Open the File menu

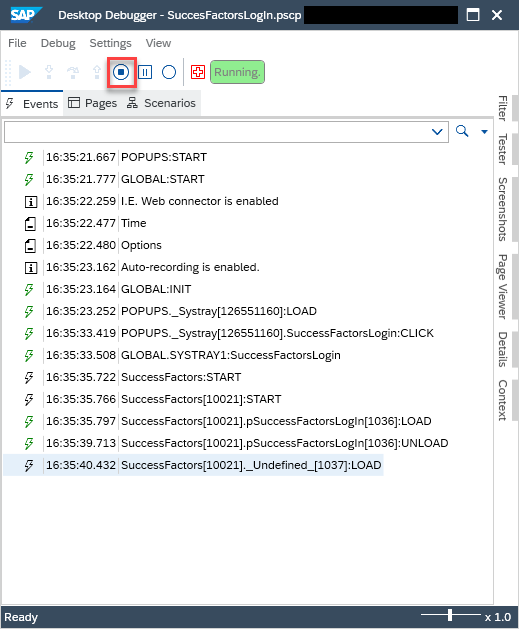17,43
